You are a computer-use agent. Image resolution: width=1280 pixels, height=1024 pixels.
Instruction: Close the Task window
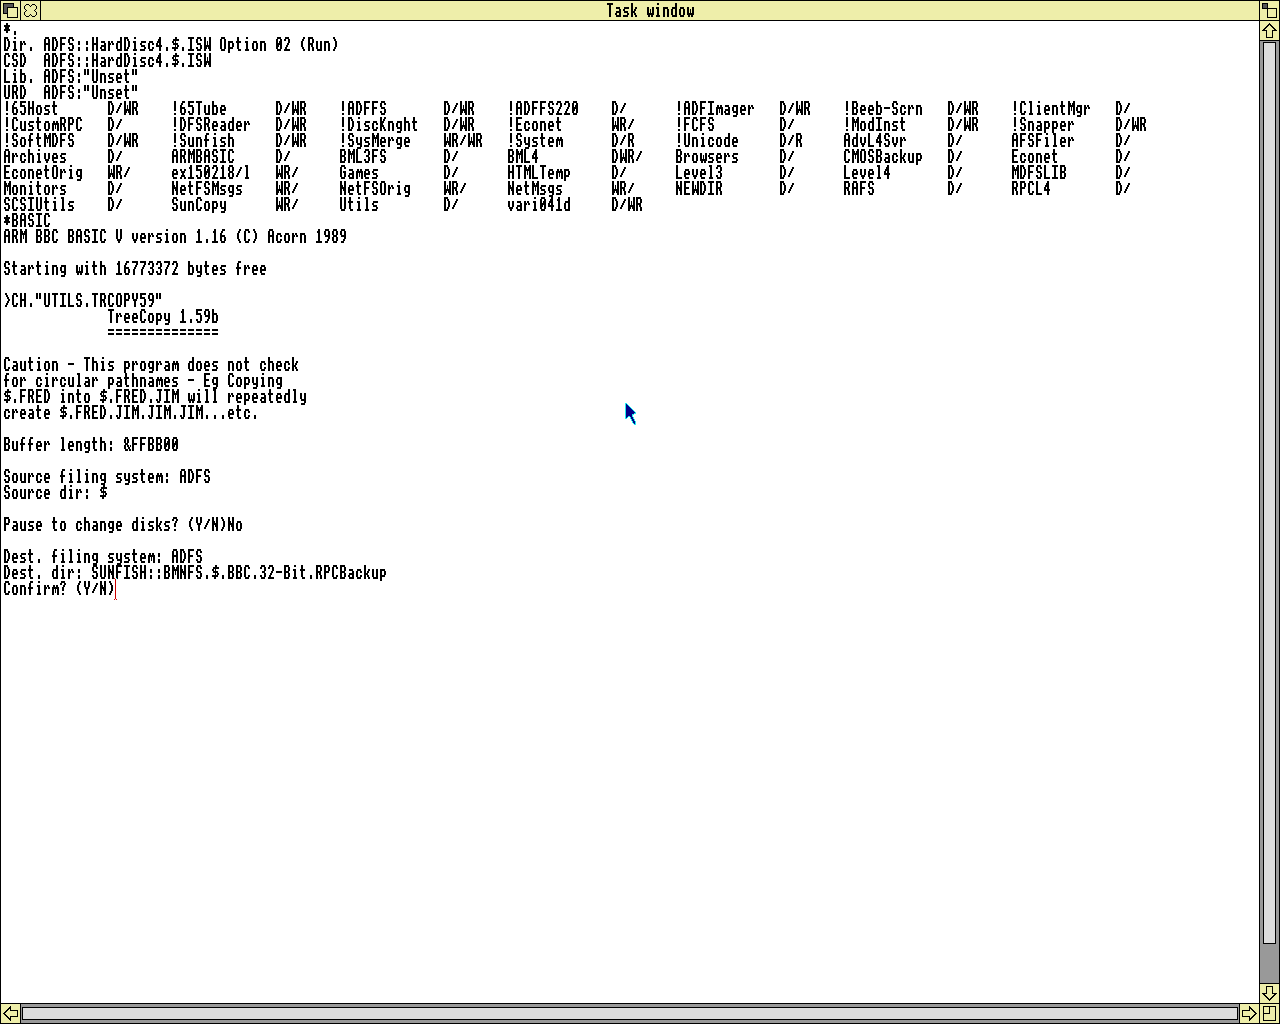pos(31,10)
